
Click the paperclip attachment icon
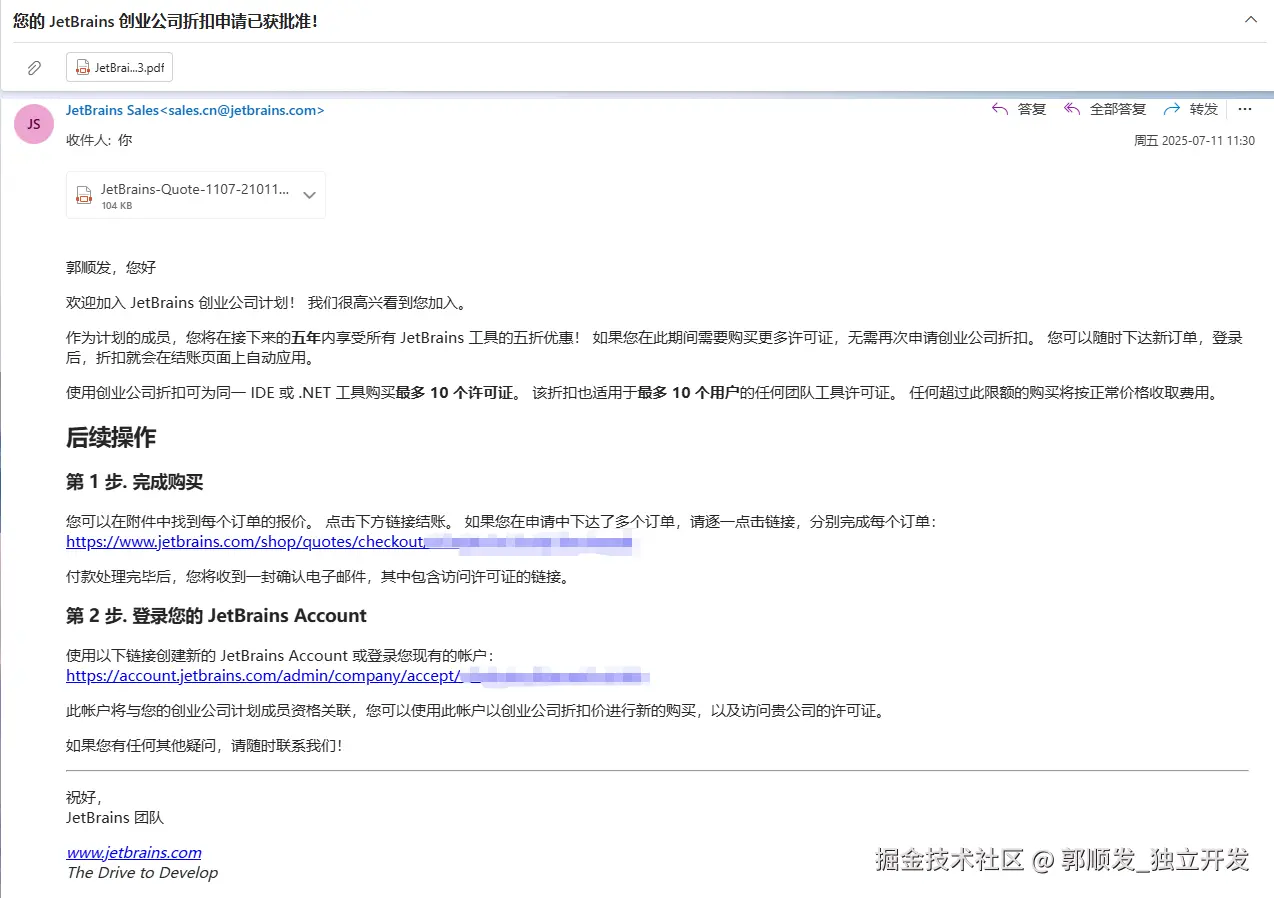(34, 67)
